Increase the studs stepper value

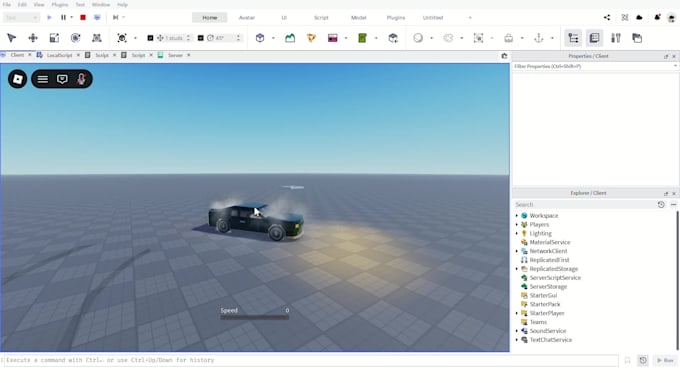pos(188,36)
